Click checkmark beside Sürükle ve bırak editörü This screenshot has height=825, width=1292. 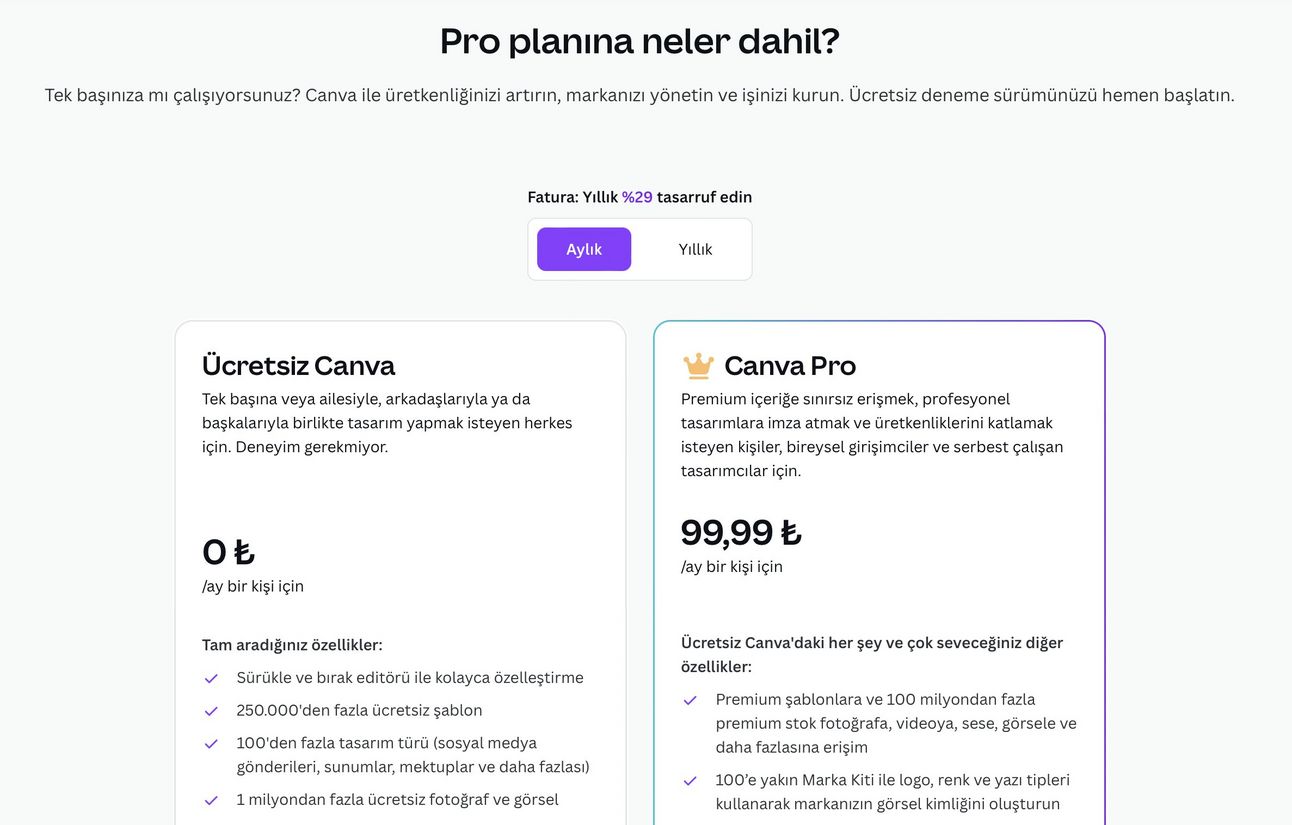tap(211, 678)
